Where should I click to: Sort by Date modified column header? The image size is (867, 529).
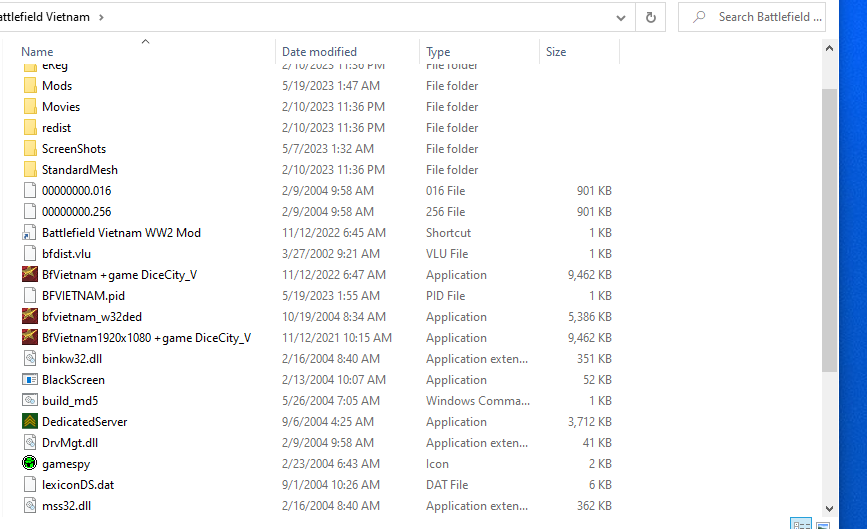pos(319,52)
